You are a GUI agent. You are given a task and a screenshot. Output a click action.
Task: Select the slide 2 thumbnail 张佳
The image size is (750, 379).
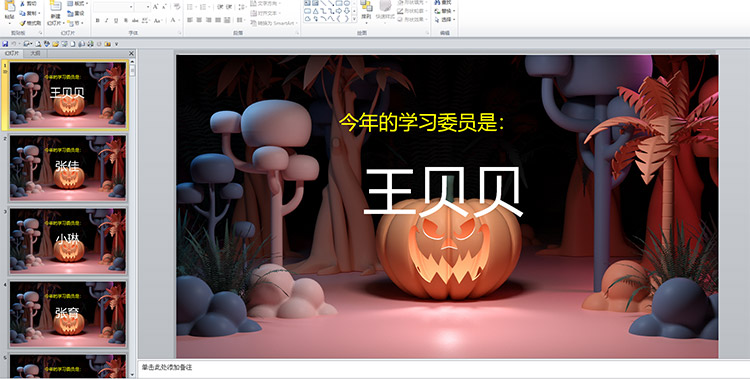(68, 168)
